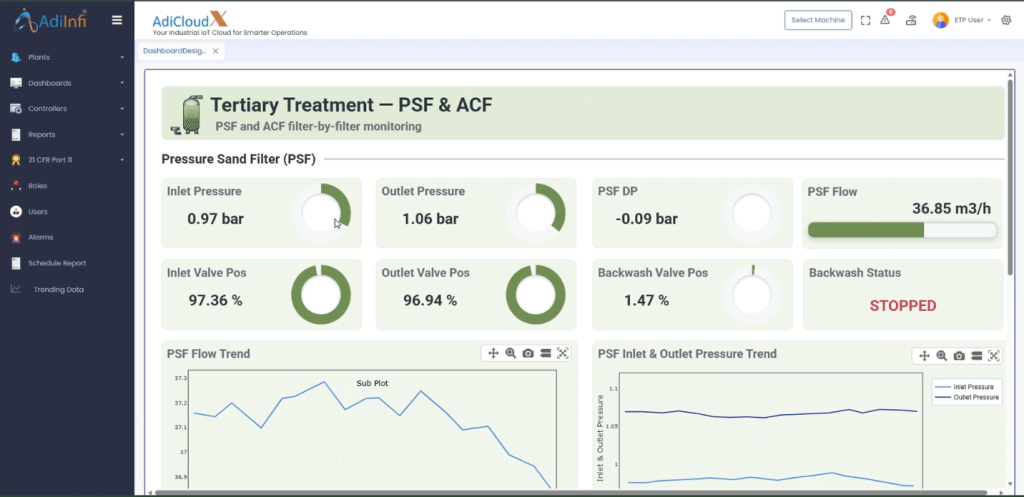The width and height of the screenshot is (1024, 497).
Task: Click the vertical dashboard scrollbar
Action: pyautogui.click(x=1011, y=176)
